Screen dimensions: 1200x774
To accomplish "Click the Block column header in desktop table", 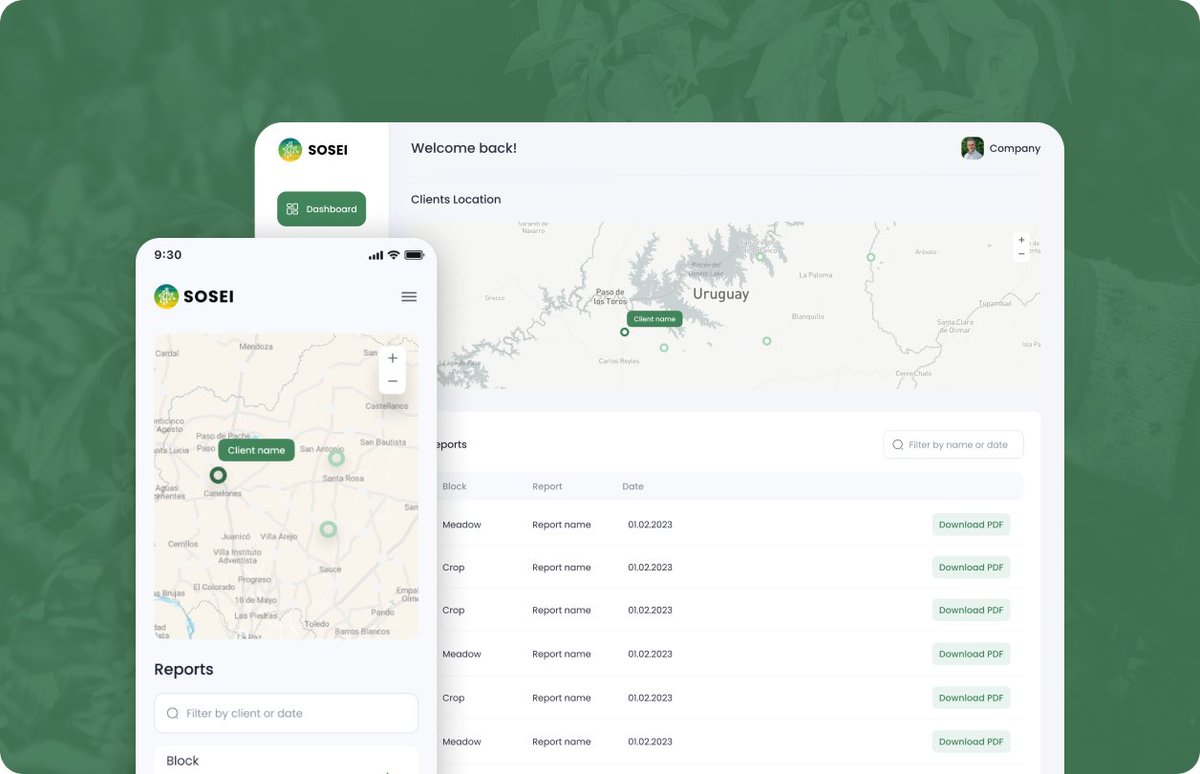I will coord(455,487).
